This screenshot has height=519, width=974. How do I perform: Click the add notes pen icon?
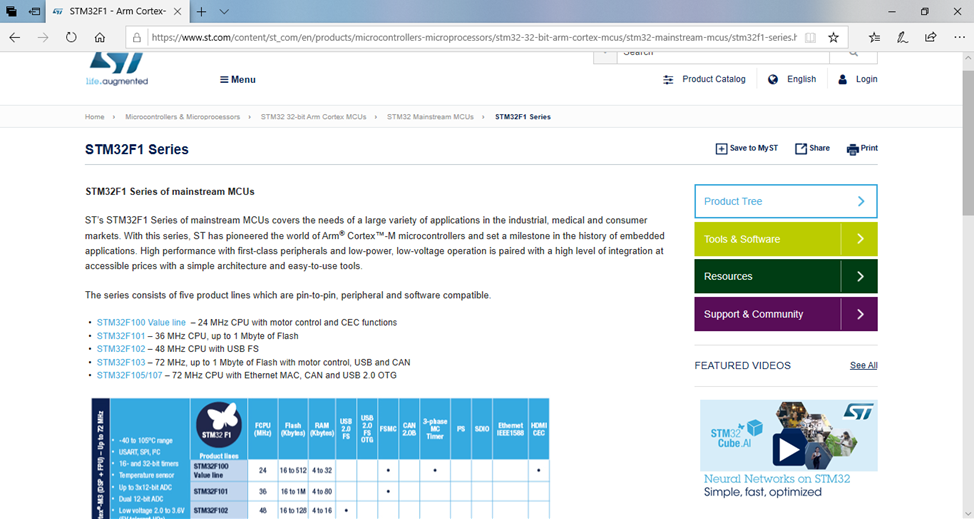(x=902, y=37)
